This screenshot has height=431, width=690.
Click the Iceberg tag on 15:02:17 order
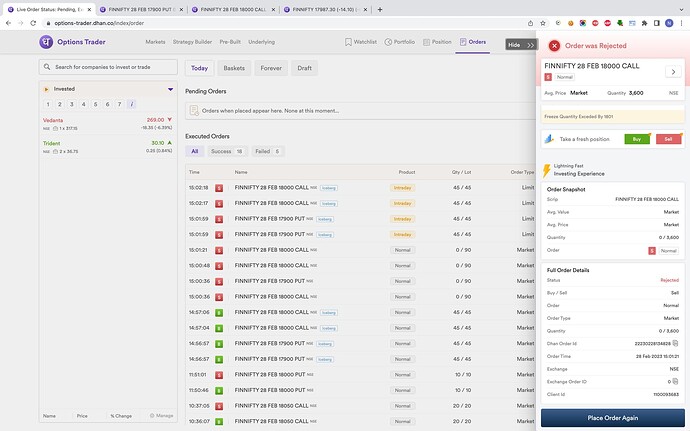point(329,203)
